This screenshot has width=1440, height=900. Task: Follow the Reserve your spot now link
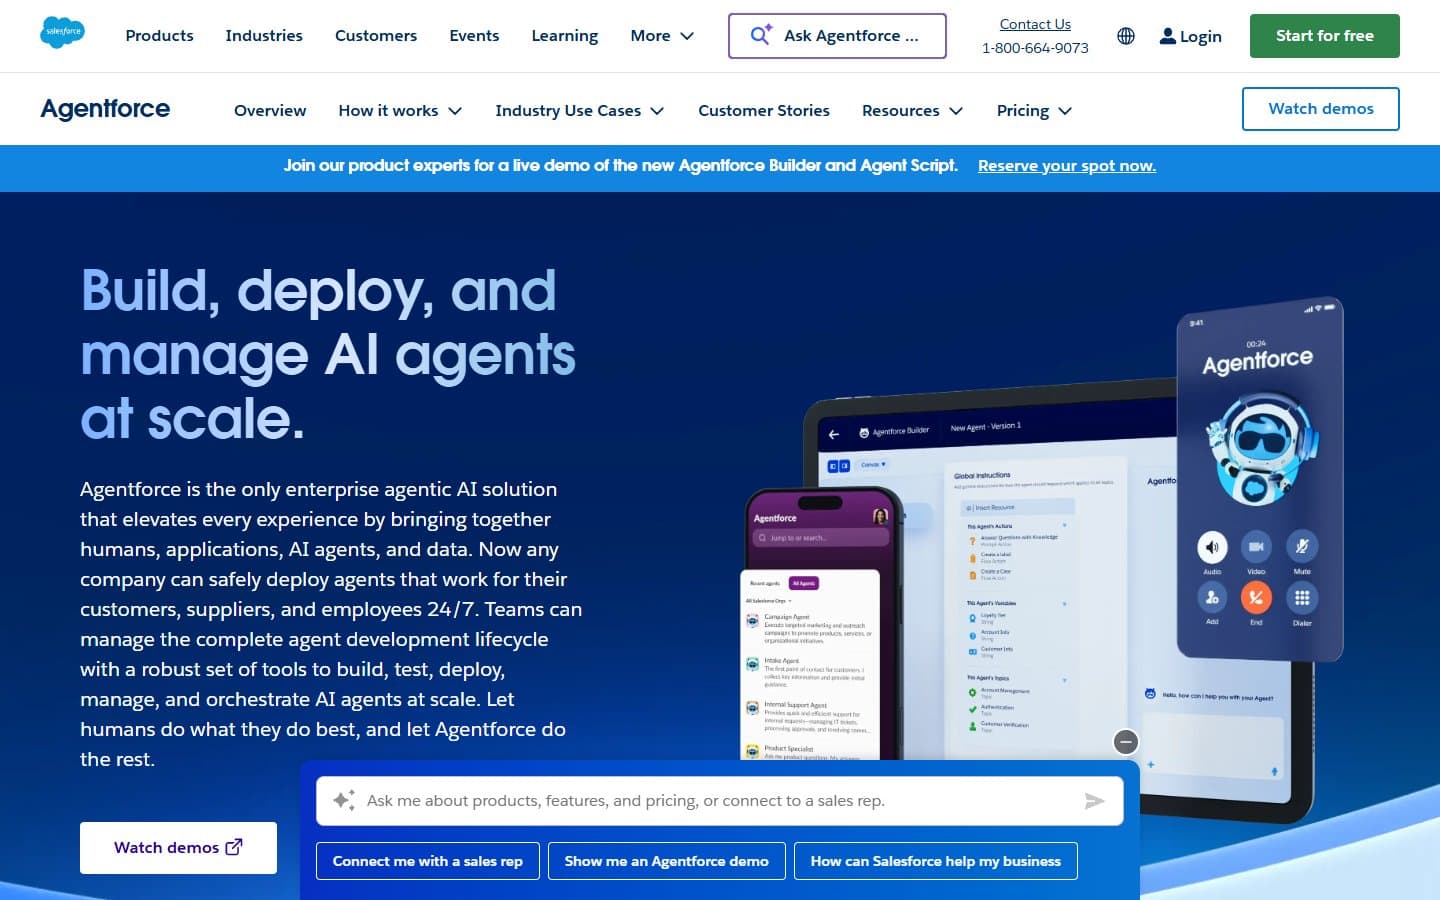(x=1066, y=166)
